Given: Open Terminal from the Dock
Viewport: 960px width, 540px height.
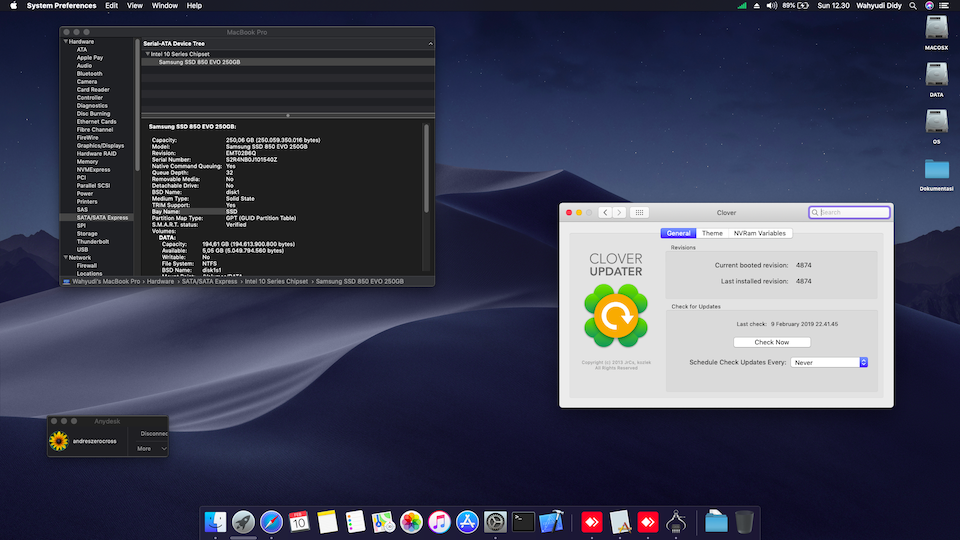Looking at the screenshot, I should tap(523, 522).
